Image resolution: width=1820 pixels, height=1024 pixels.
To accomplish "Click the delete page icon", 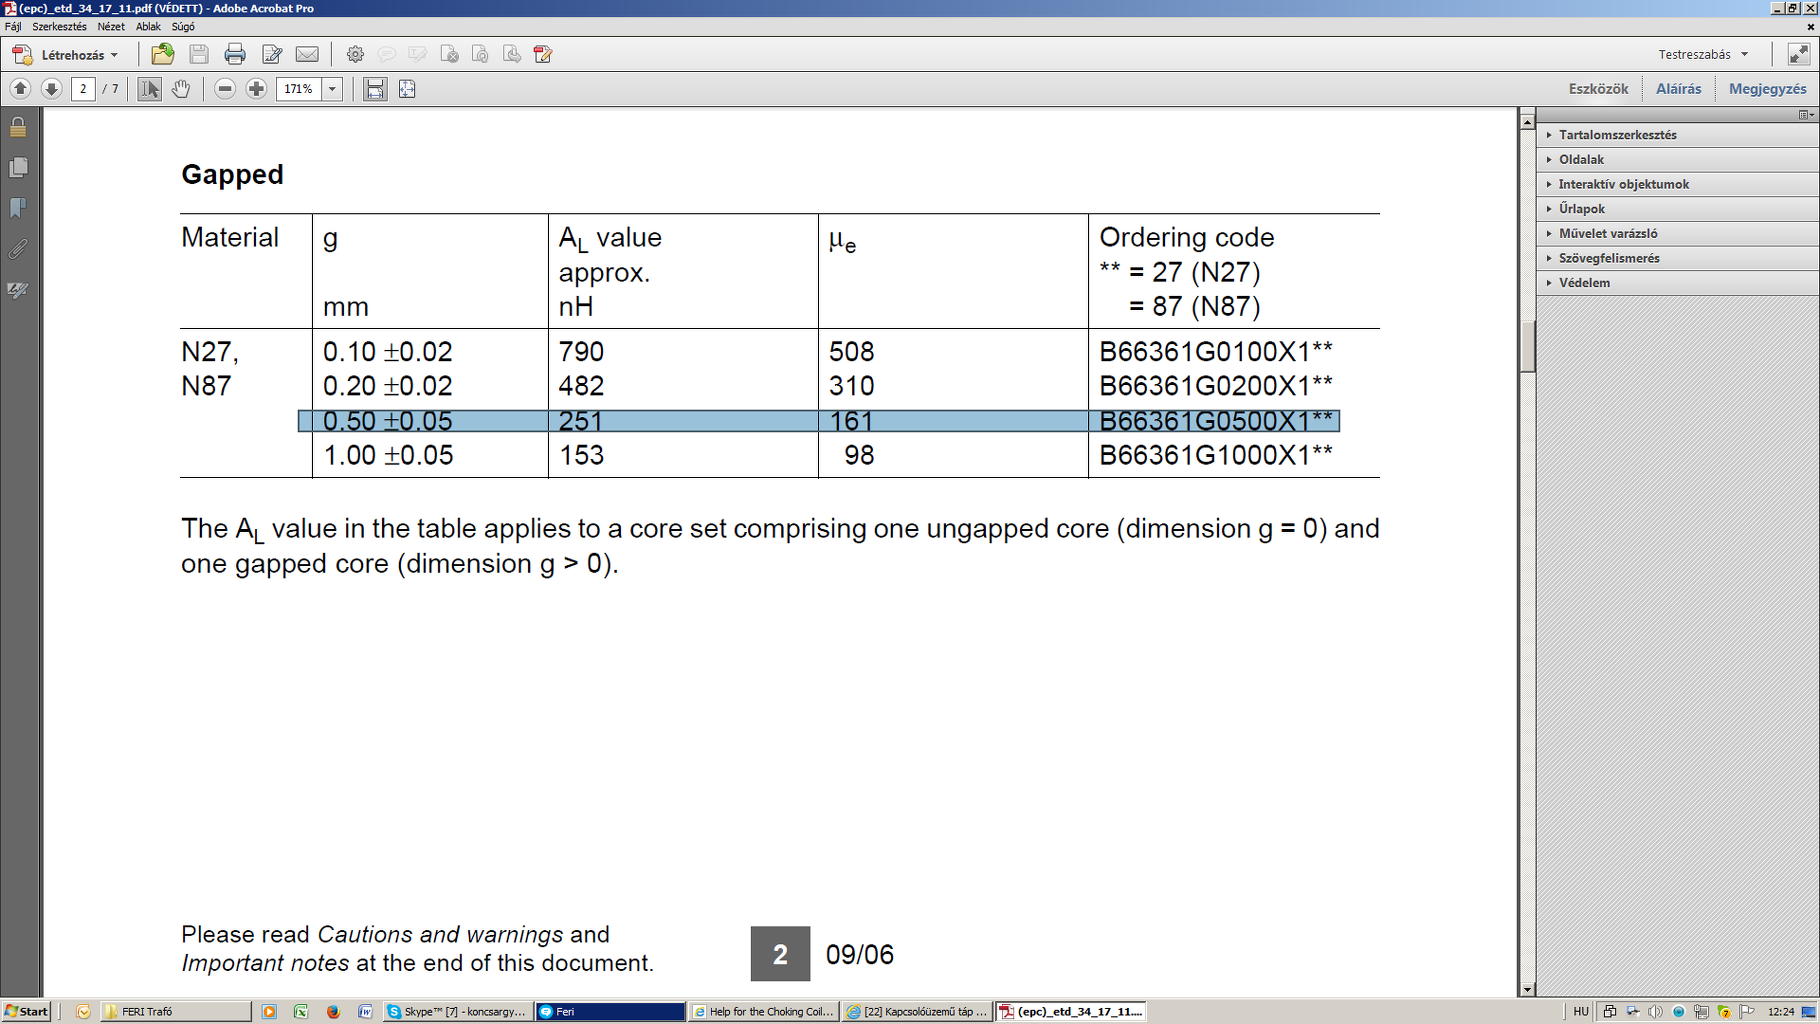I will pyautogui.click(x=449, y=54).
